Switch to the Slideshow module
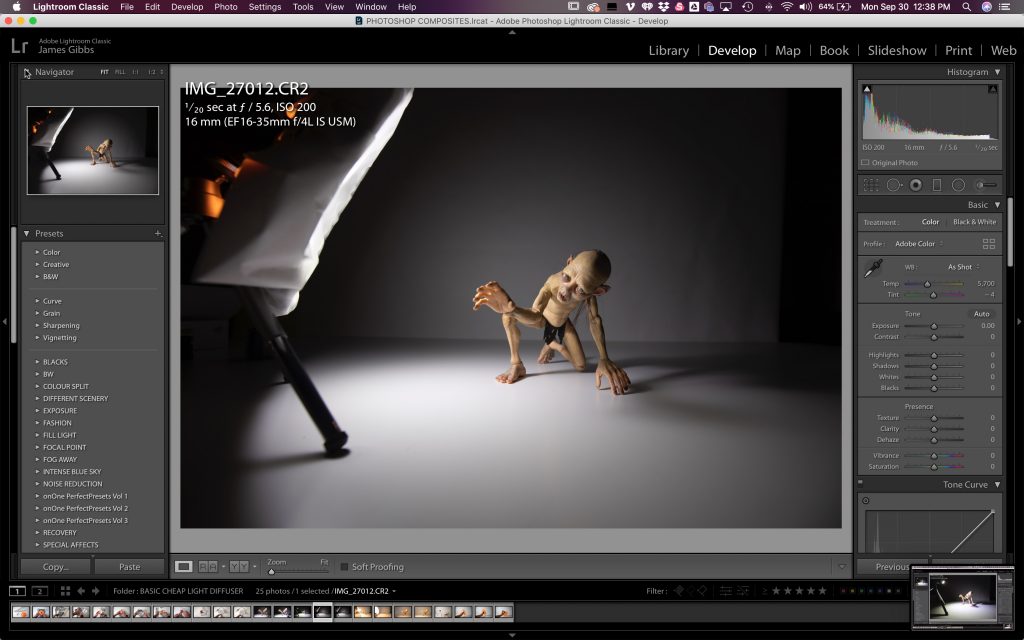1024x640 pixels. (x=897, y=50)
